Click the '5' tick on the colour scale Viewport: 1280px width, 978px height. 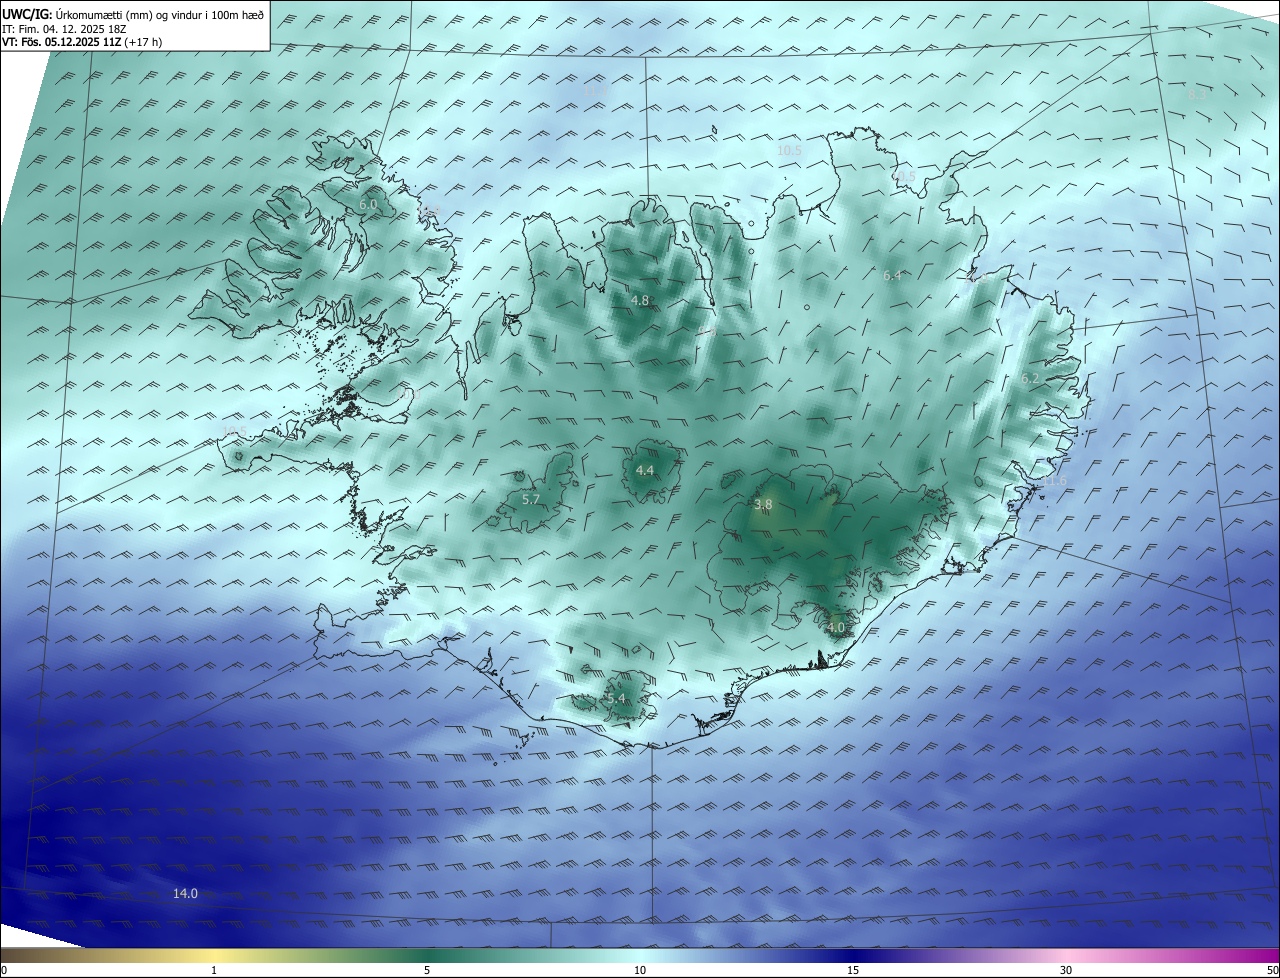[x=427, y=970]
